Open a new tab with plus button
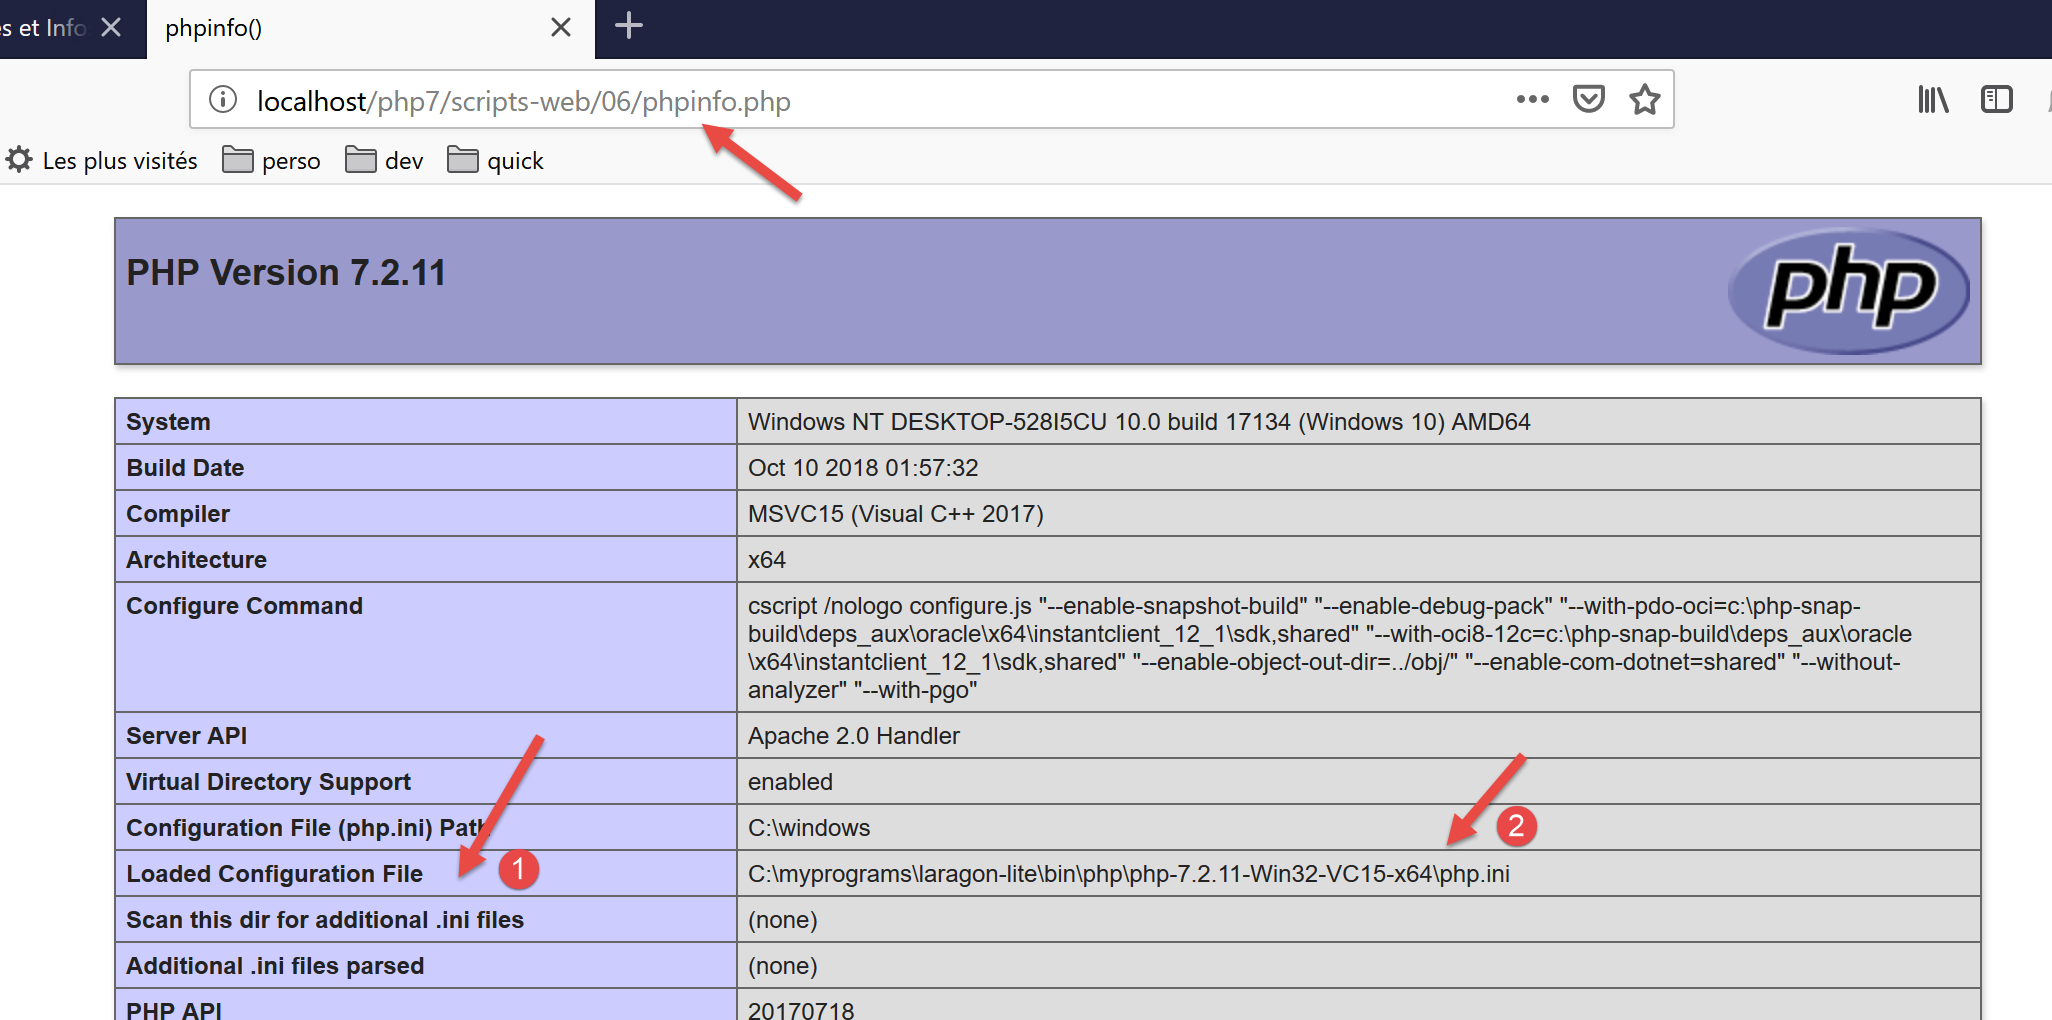 (628, 26)
